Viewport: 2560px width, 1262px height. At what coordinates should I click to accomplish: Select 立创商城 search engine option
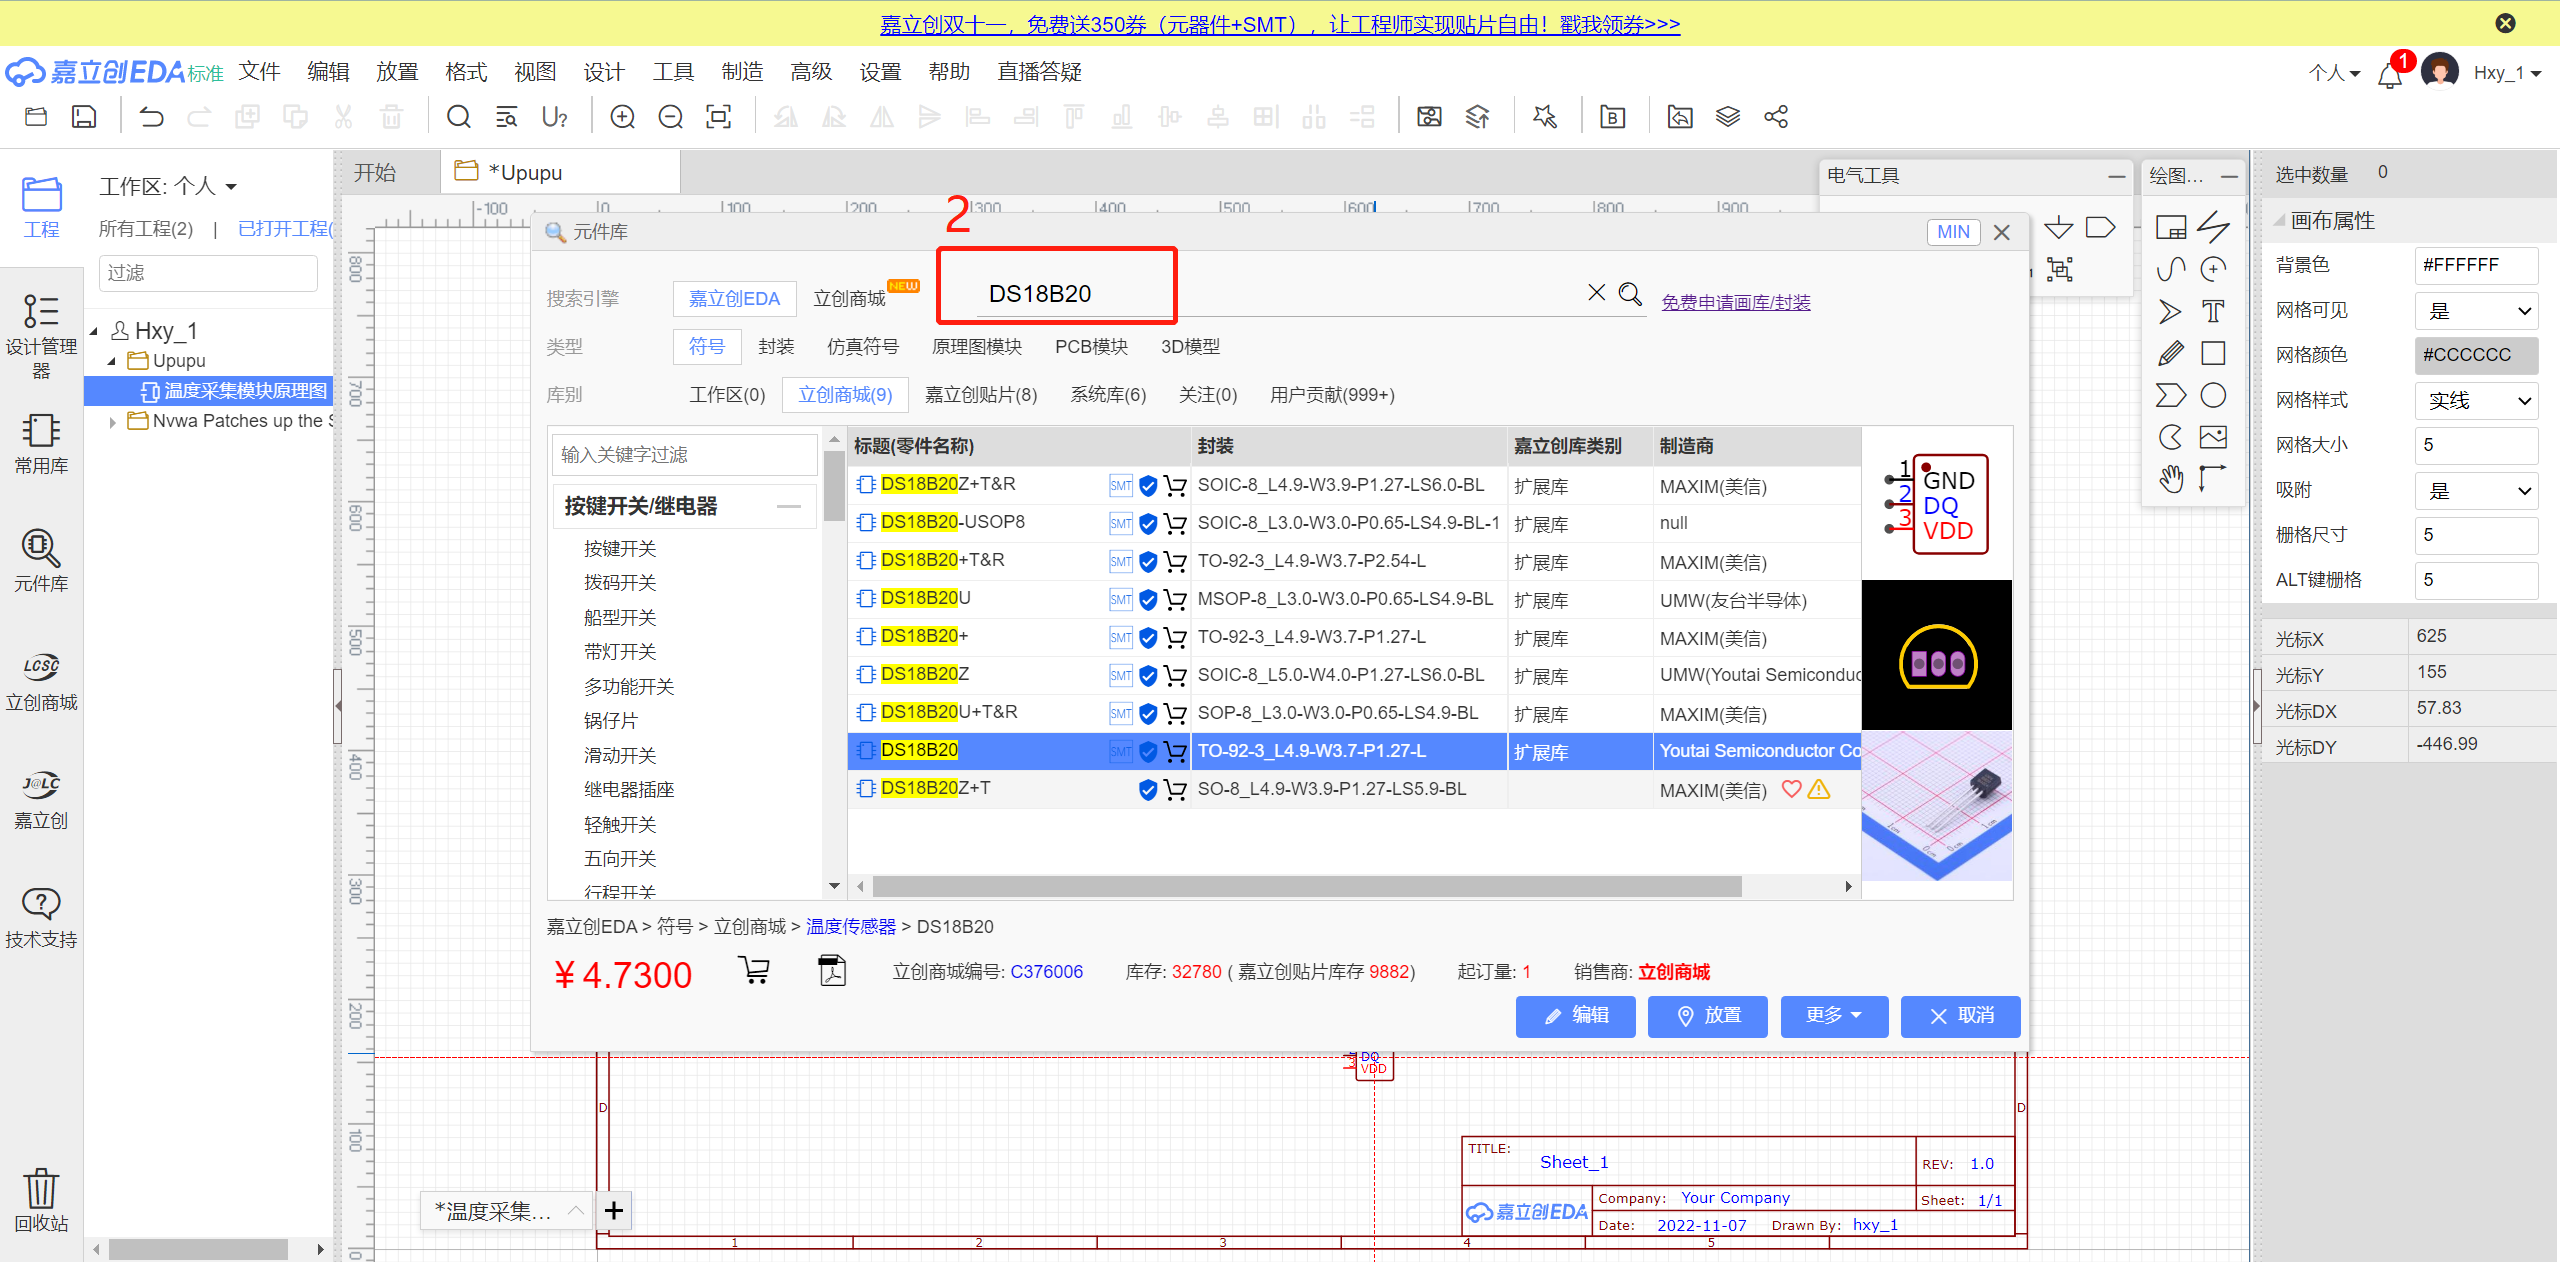tap(849, 298)
